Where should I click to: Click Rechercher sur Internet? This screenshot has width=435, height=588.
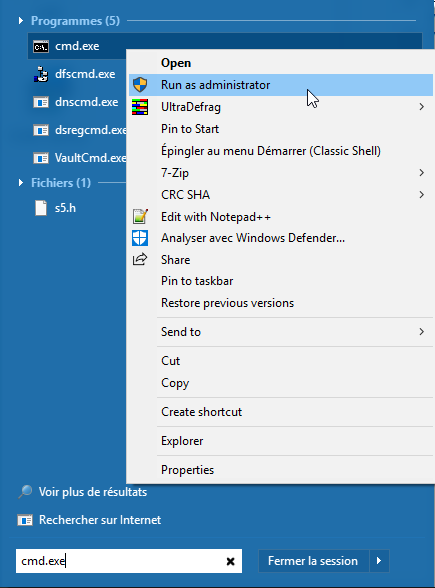click(x=100, y=520)
